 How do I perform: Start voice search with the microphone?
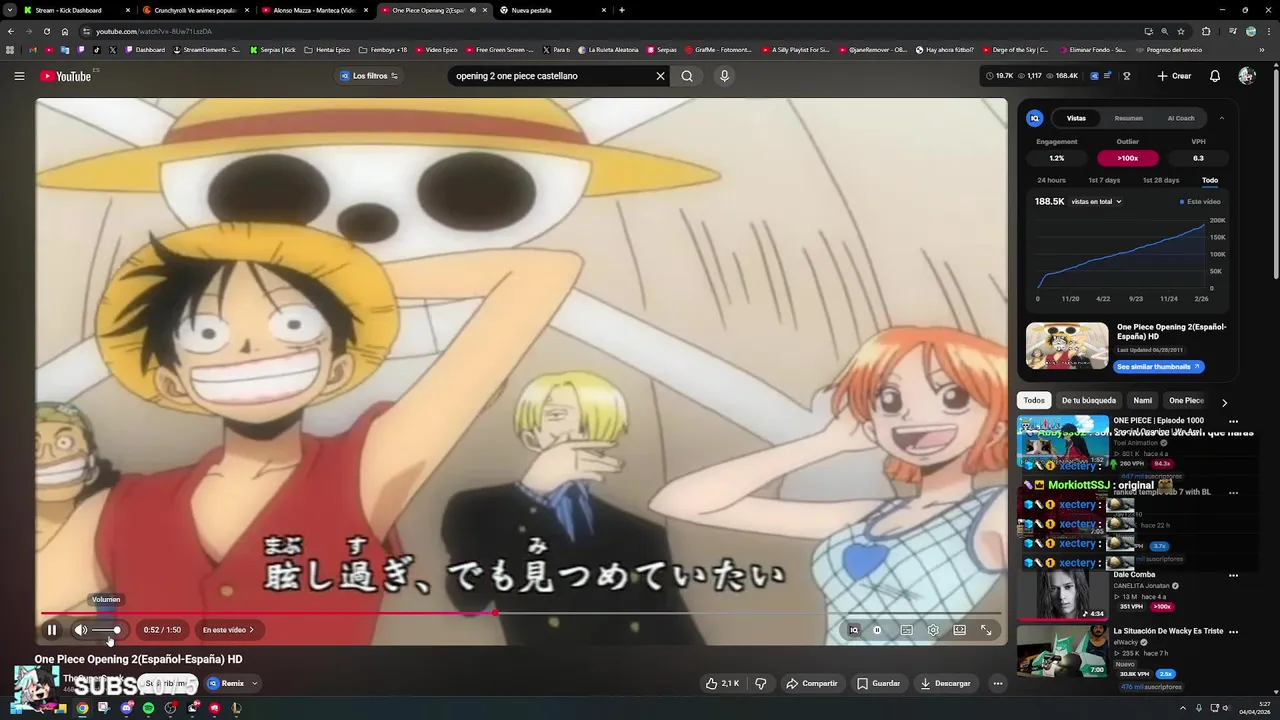click(725, 76)
